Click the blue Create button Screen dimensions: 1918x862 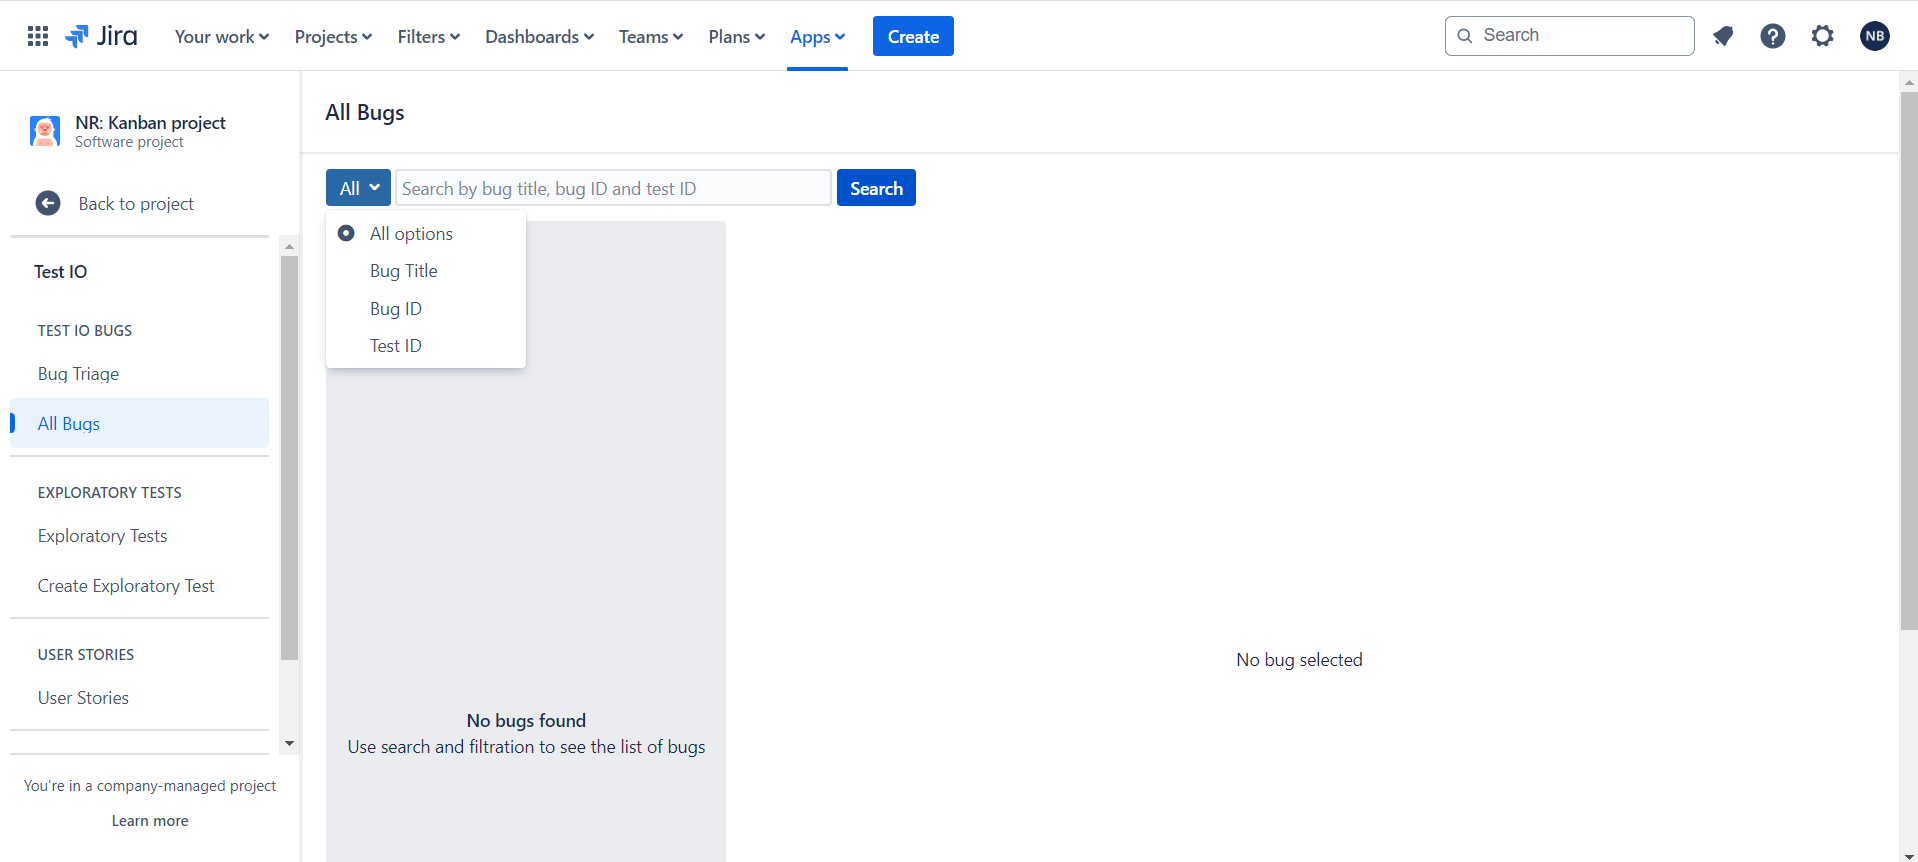point(913,36)
